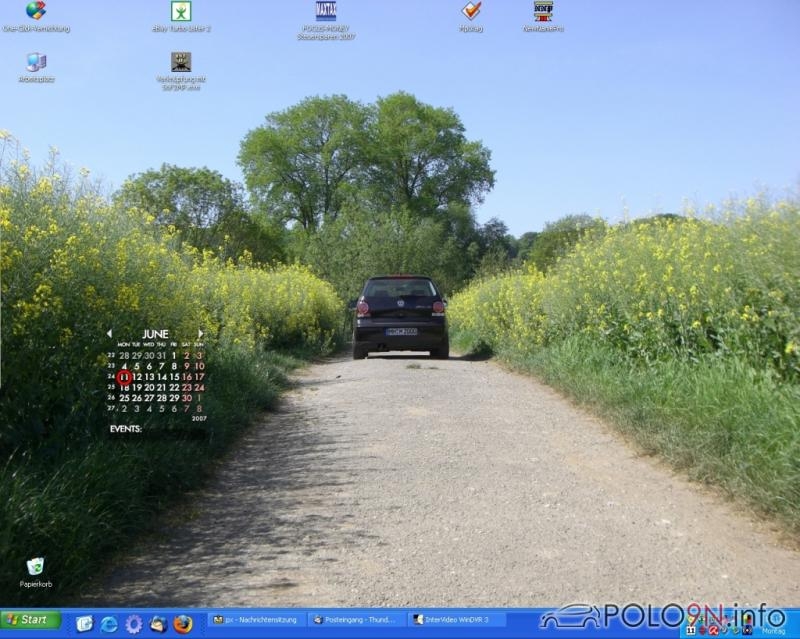Go to next month in calendar widget

(200, 334)
